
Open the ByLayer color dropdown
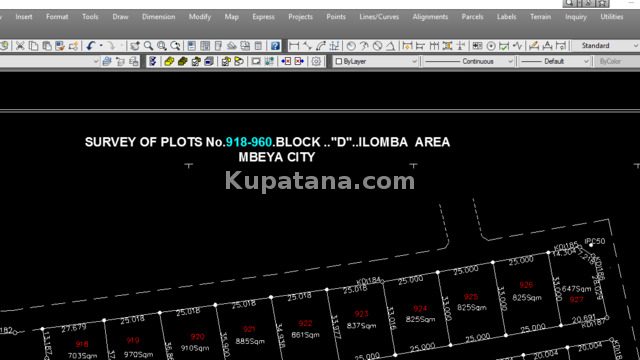[376, 61]
